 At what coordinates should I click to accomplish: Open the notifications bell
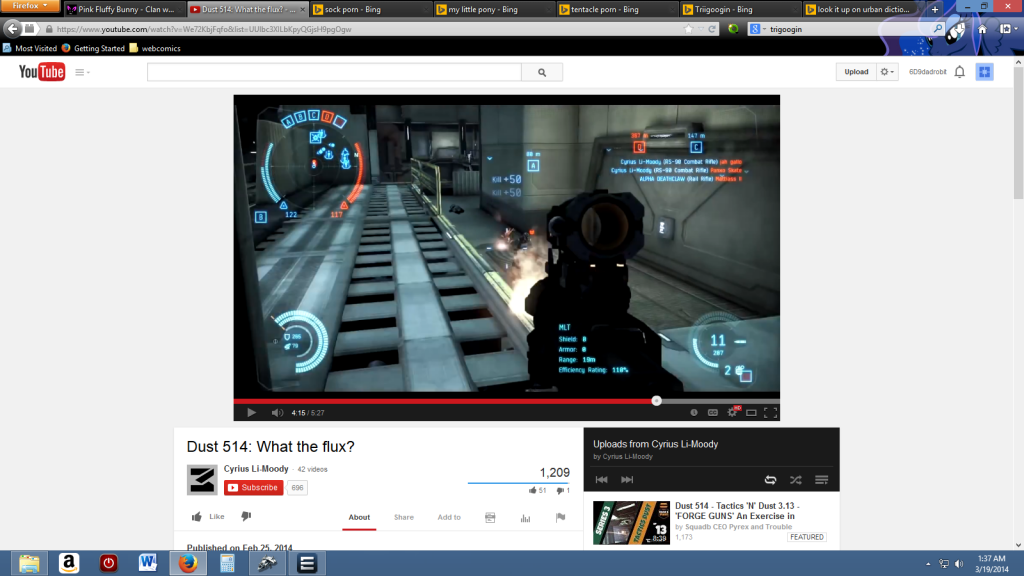point(959,72)
